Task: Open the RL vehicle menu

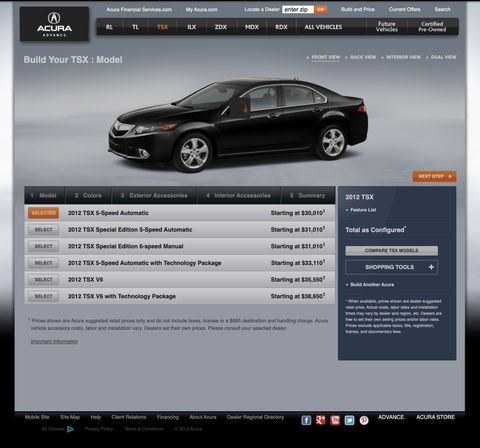Action: [109, 27]
